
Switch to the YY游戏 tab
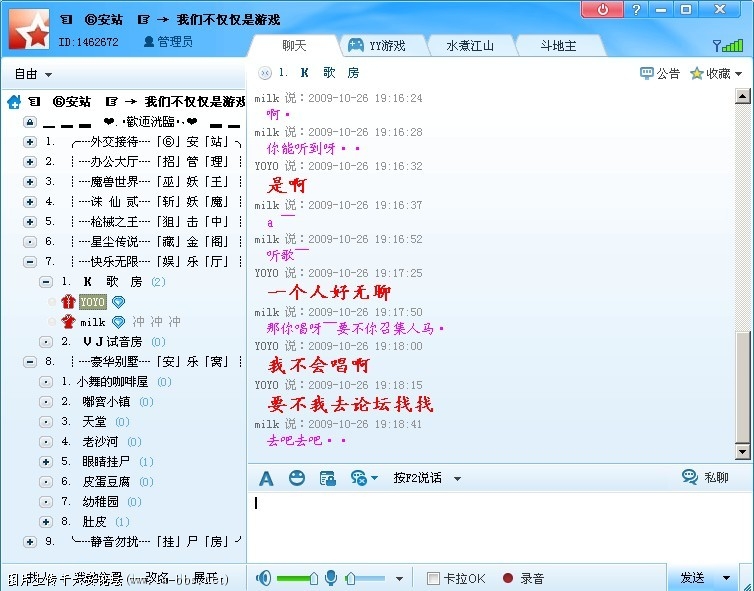pos(376,46)
